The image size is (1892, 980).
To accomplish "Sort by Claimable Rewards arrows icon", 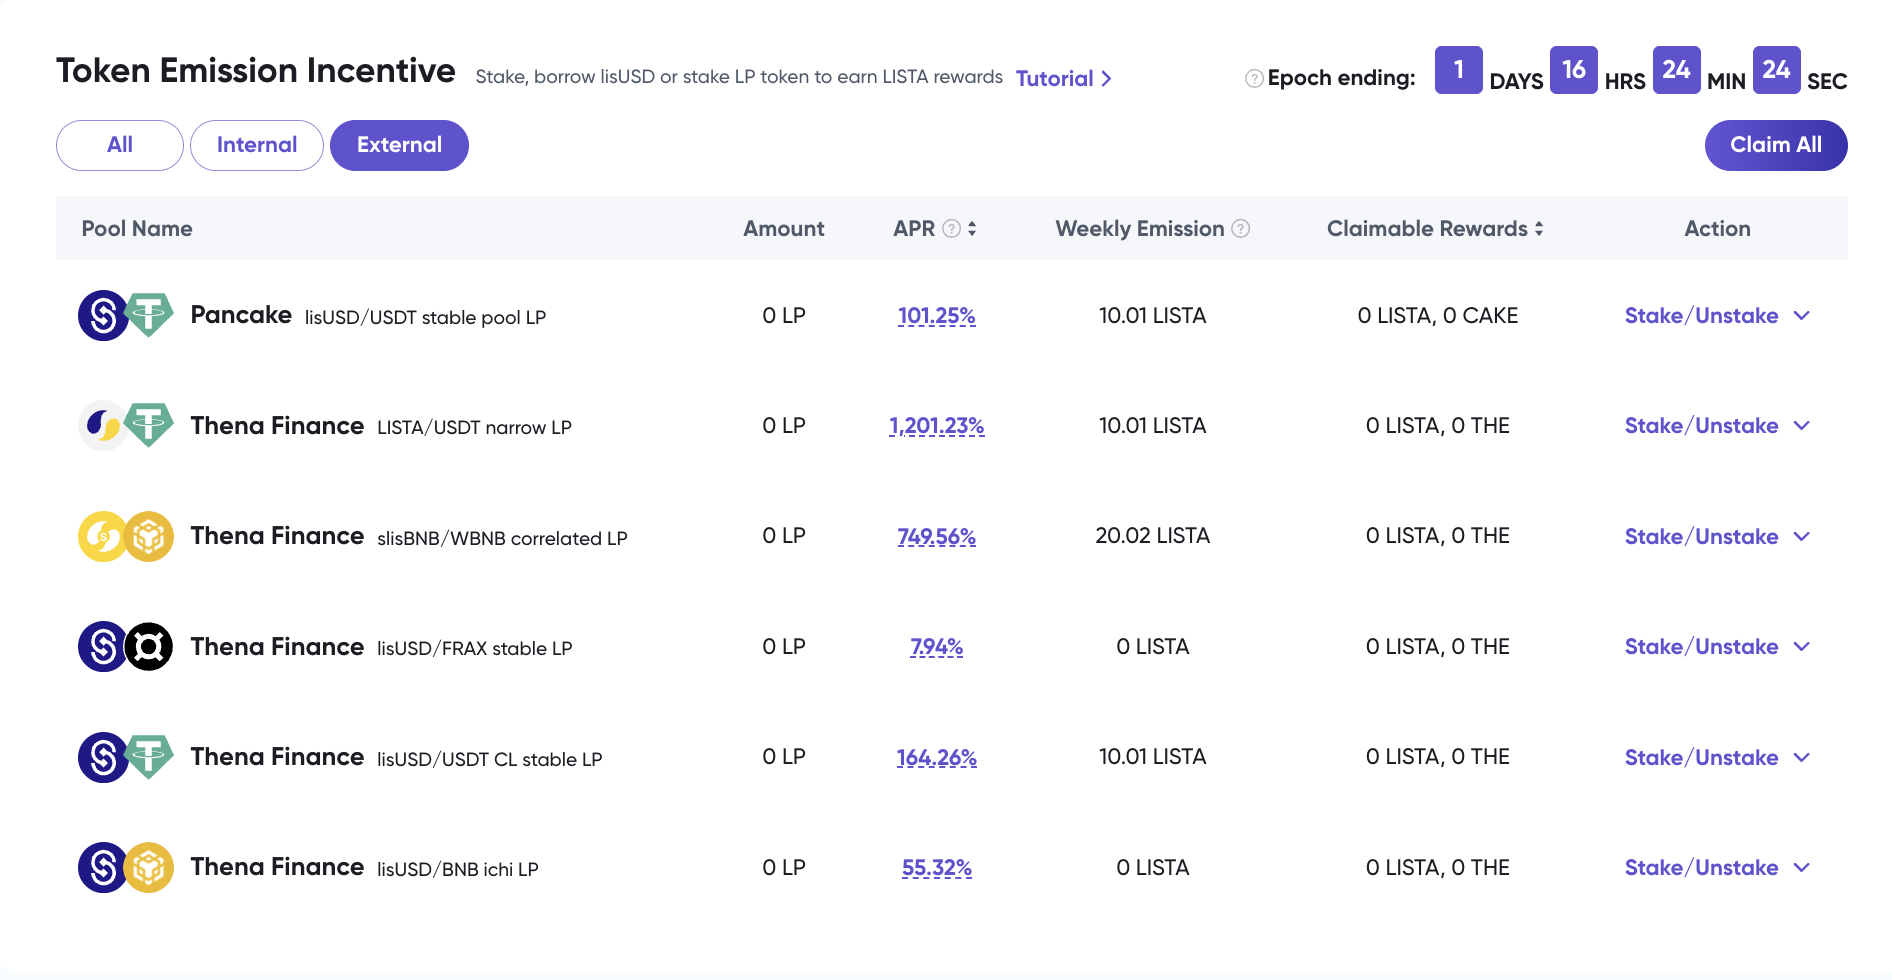I will (1539, 229).
